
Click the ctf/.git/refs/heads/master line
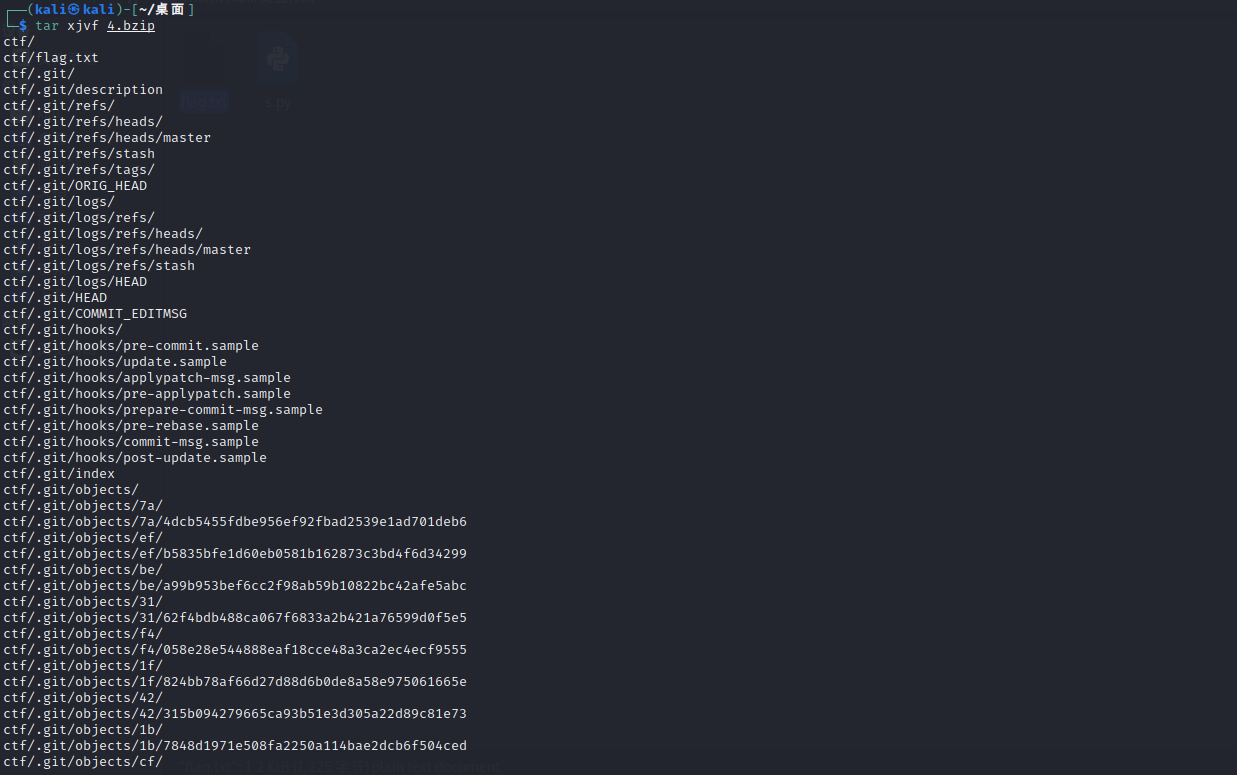[107, 138]
